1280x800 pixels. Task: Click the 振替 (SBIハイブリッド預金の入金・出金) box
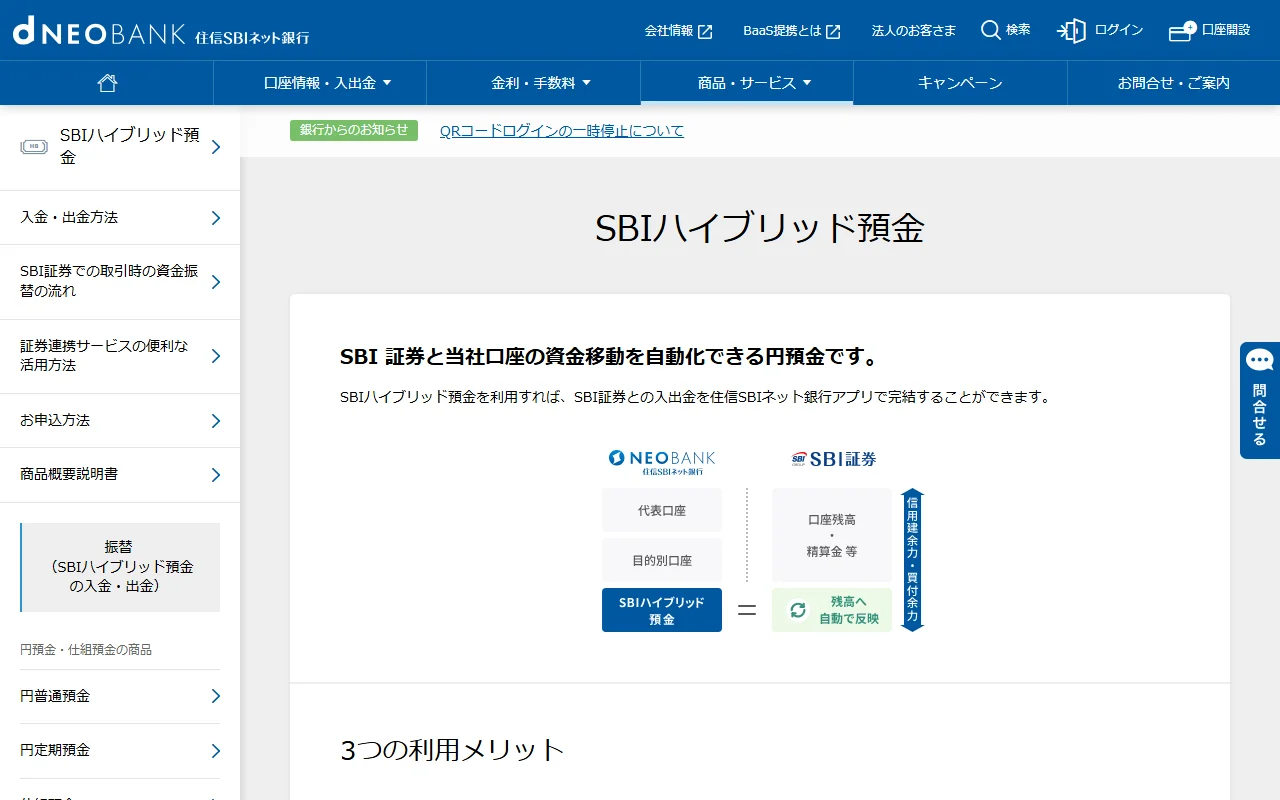point(120,567)
